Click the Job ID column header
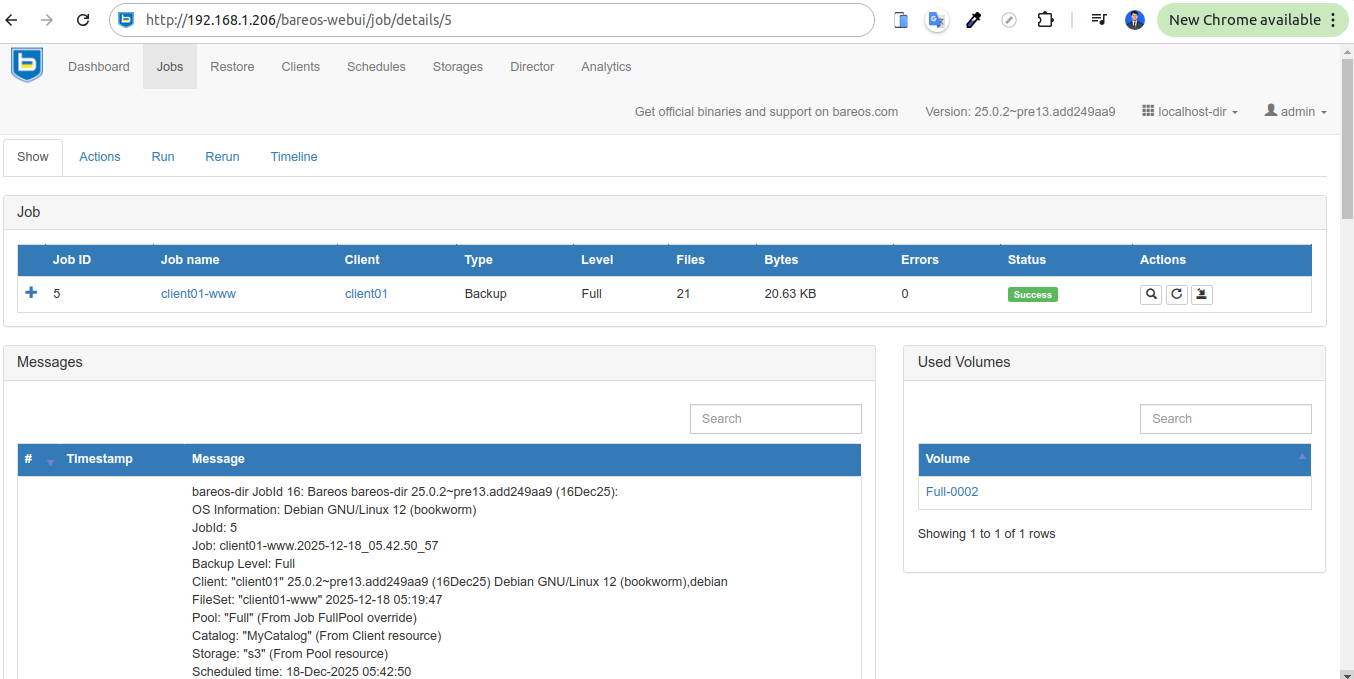The width and height of the screenshot is (1354, 679). pos(72,260)
